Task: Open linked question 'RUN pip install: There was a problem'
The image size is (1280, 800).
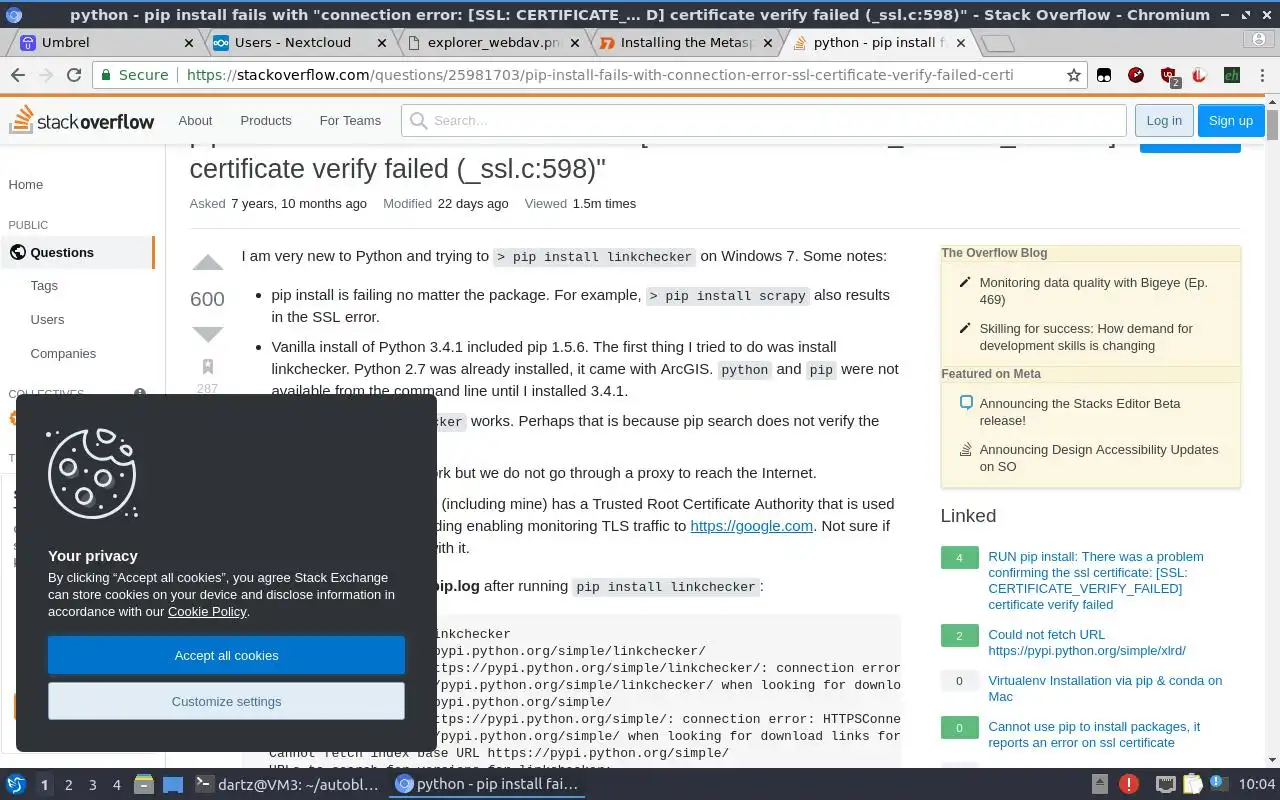Action: (1095, 580)
